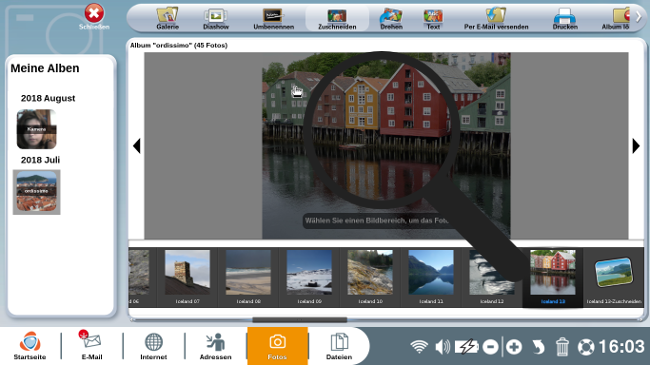This screenshot has width=650, height=365.
Task: Click the Album "ordissimo" (45 Fotos) title
Action: (179, 45)
